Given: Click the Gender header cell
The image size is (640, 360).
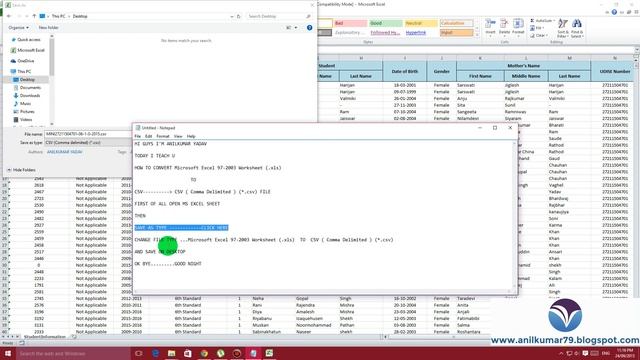Looking at the screenshot, I should click(441, 71).
